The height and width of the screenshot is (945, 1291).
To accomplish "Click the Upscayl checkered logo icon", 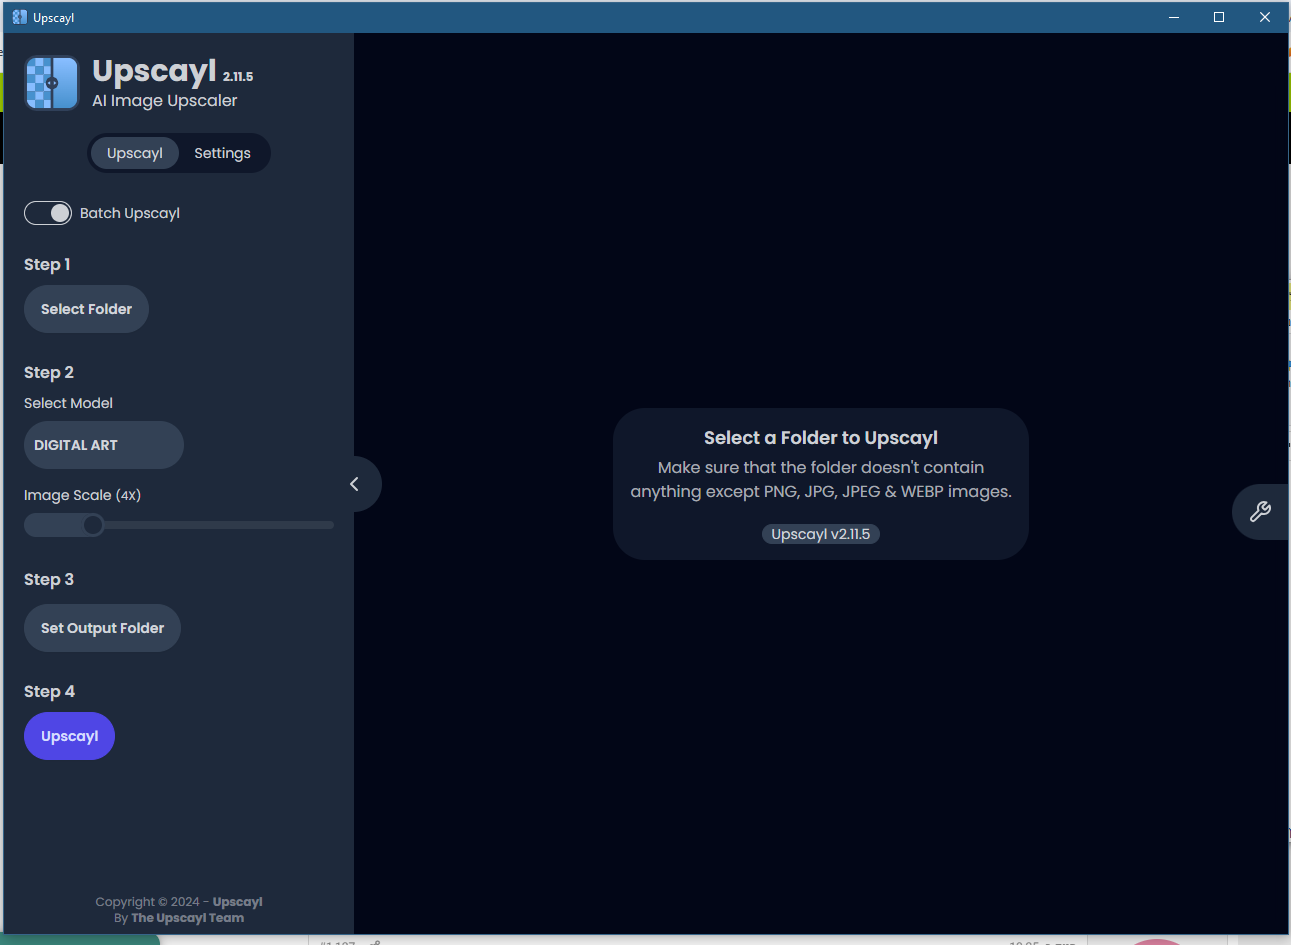I will tap(52, 83).
